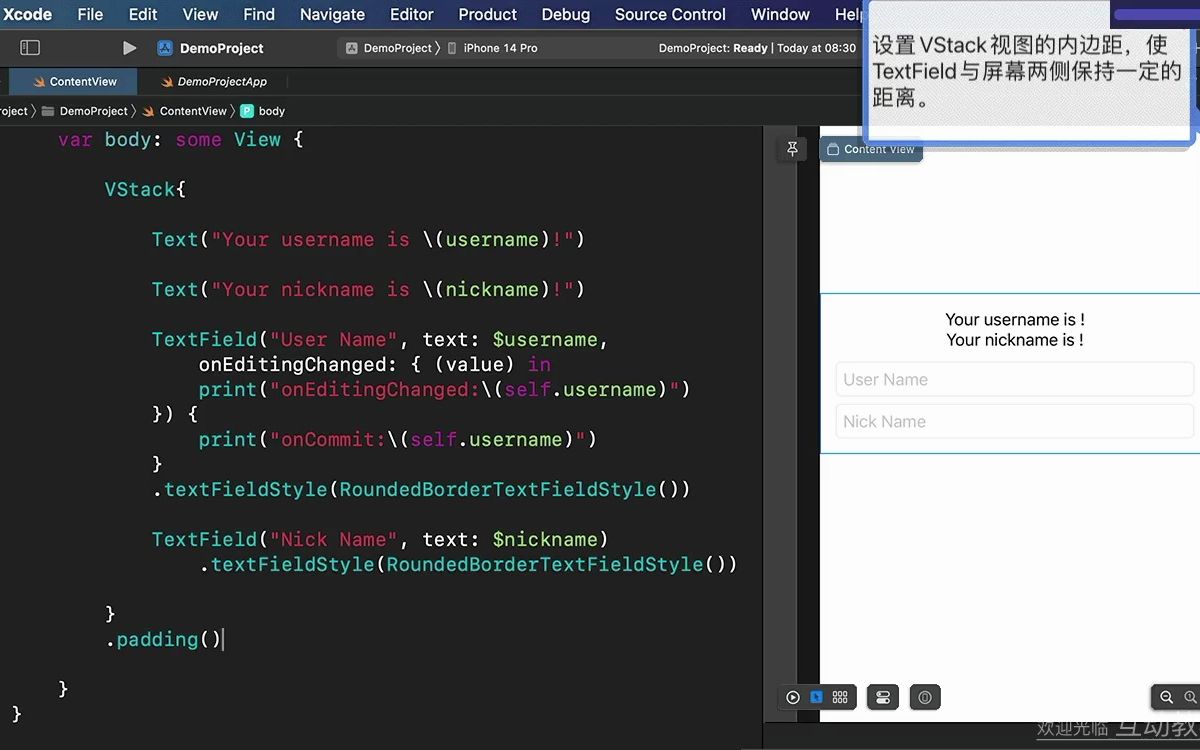Click the Accessibility info icon in preview bar
This screenshot has width=1200, height=750.
pyautogui.click(x=924, y=697)
